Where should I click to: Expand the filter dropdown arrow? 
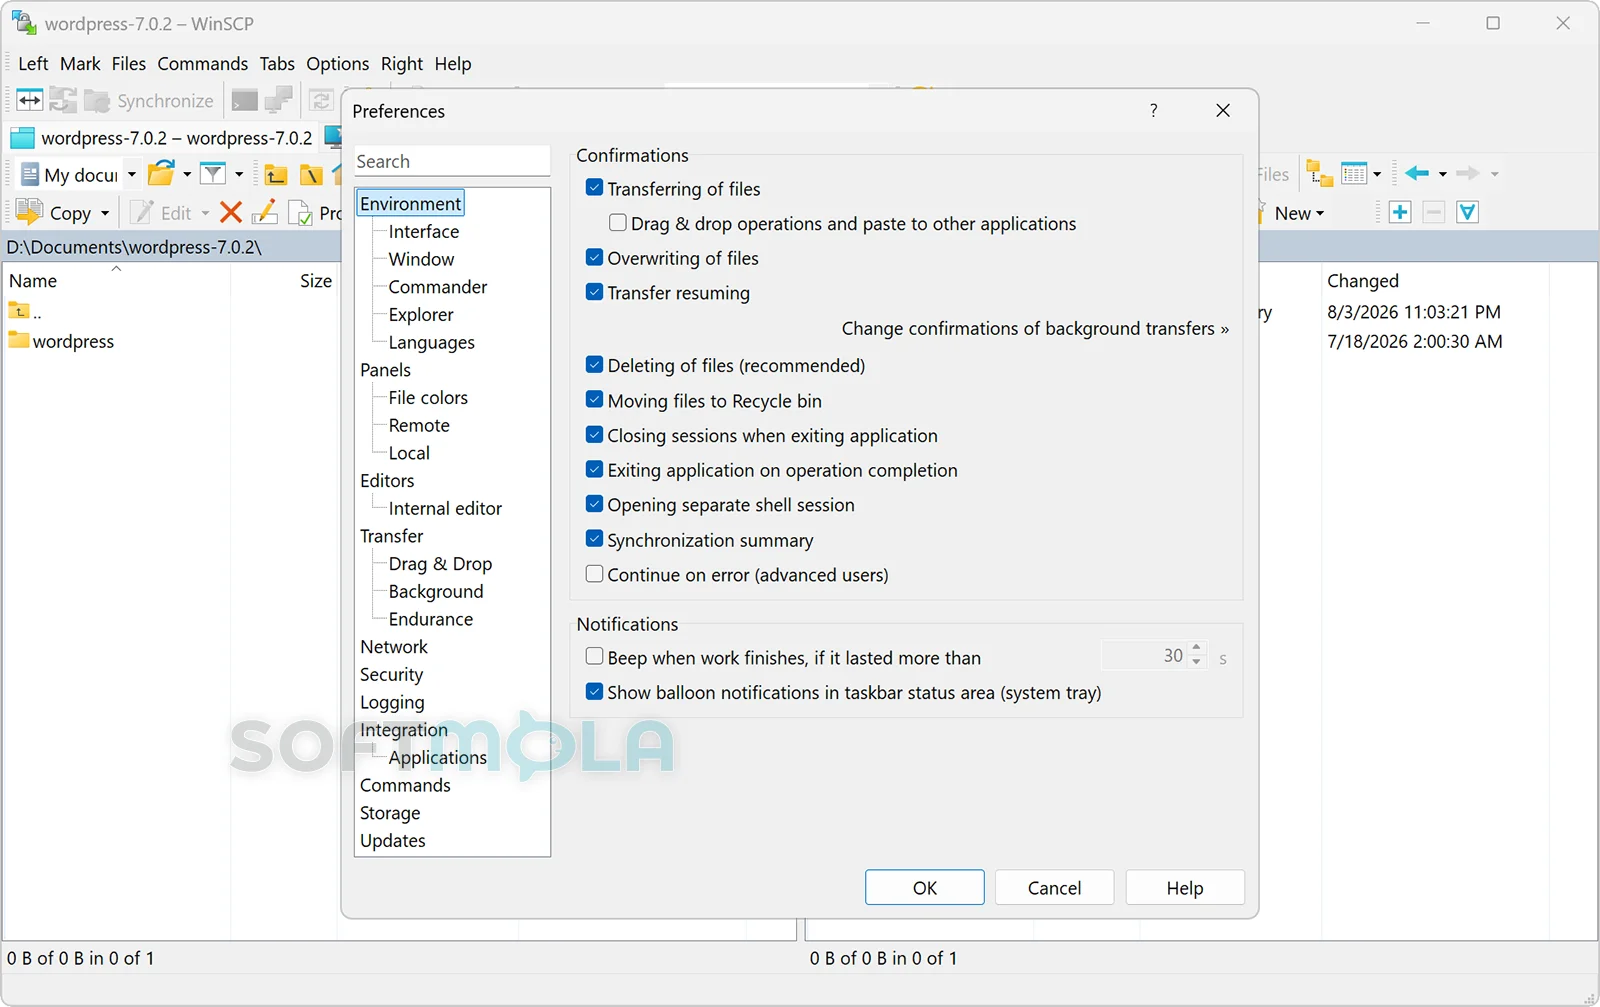click(239, 174)
